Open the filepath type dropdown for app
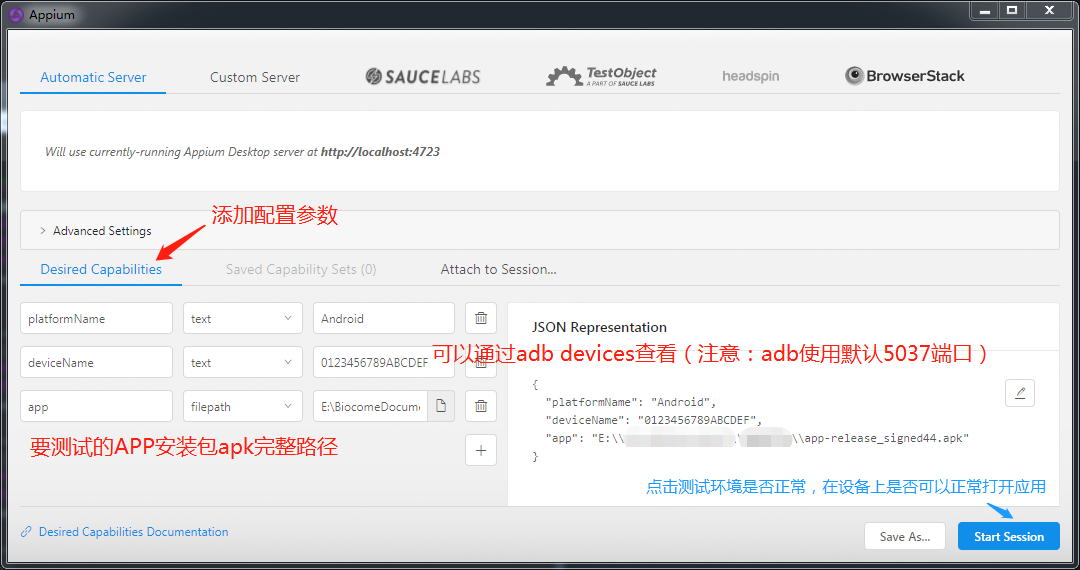The width and height of the screenshot is (1080, 570). 242,407
